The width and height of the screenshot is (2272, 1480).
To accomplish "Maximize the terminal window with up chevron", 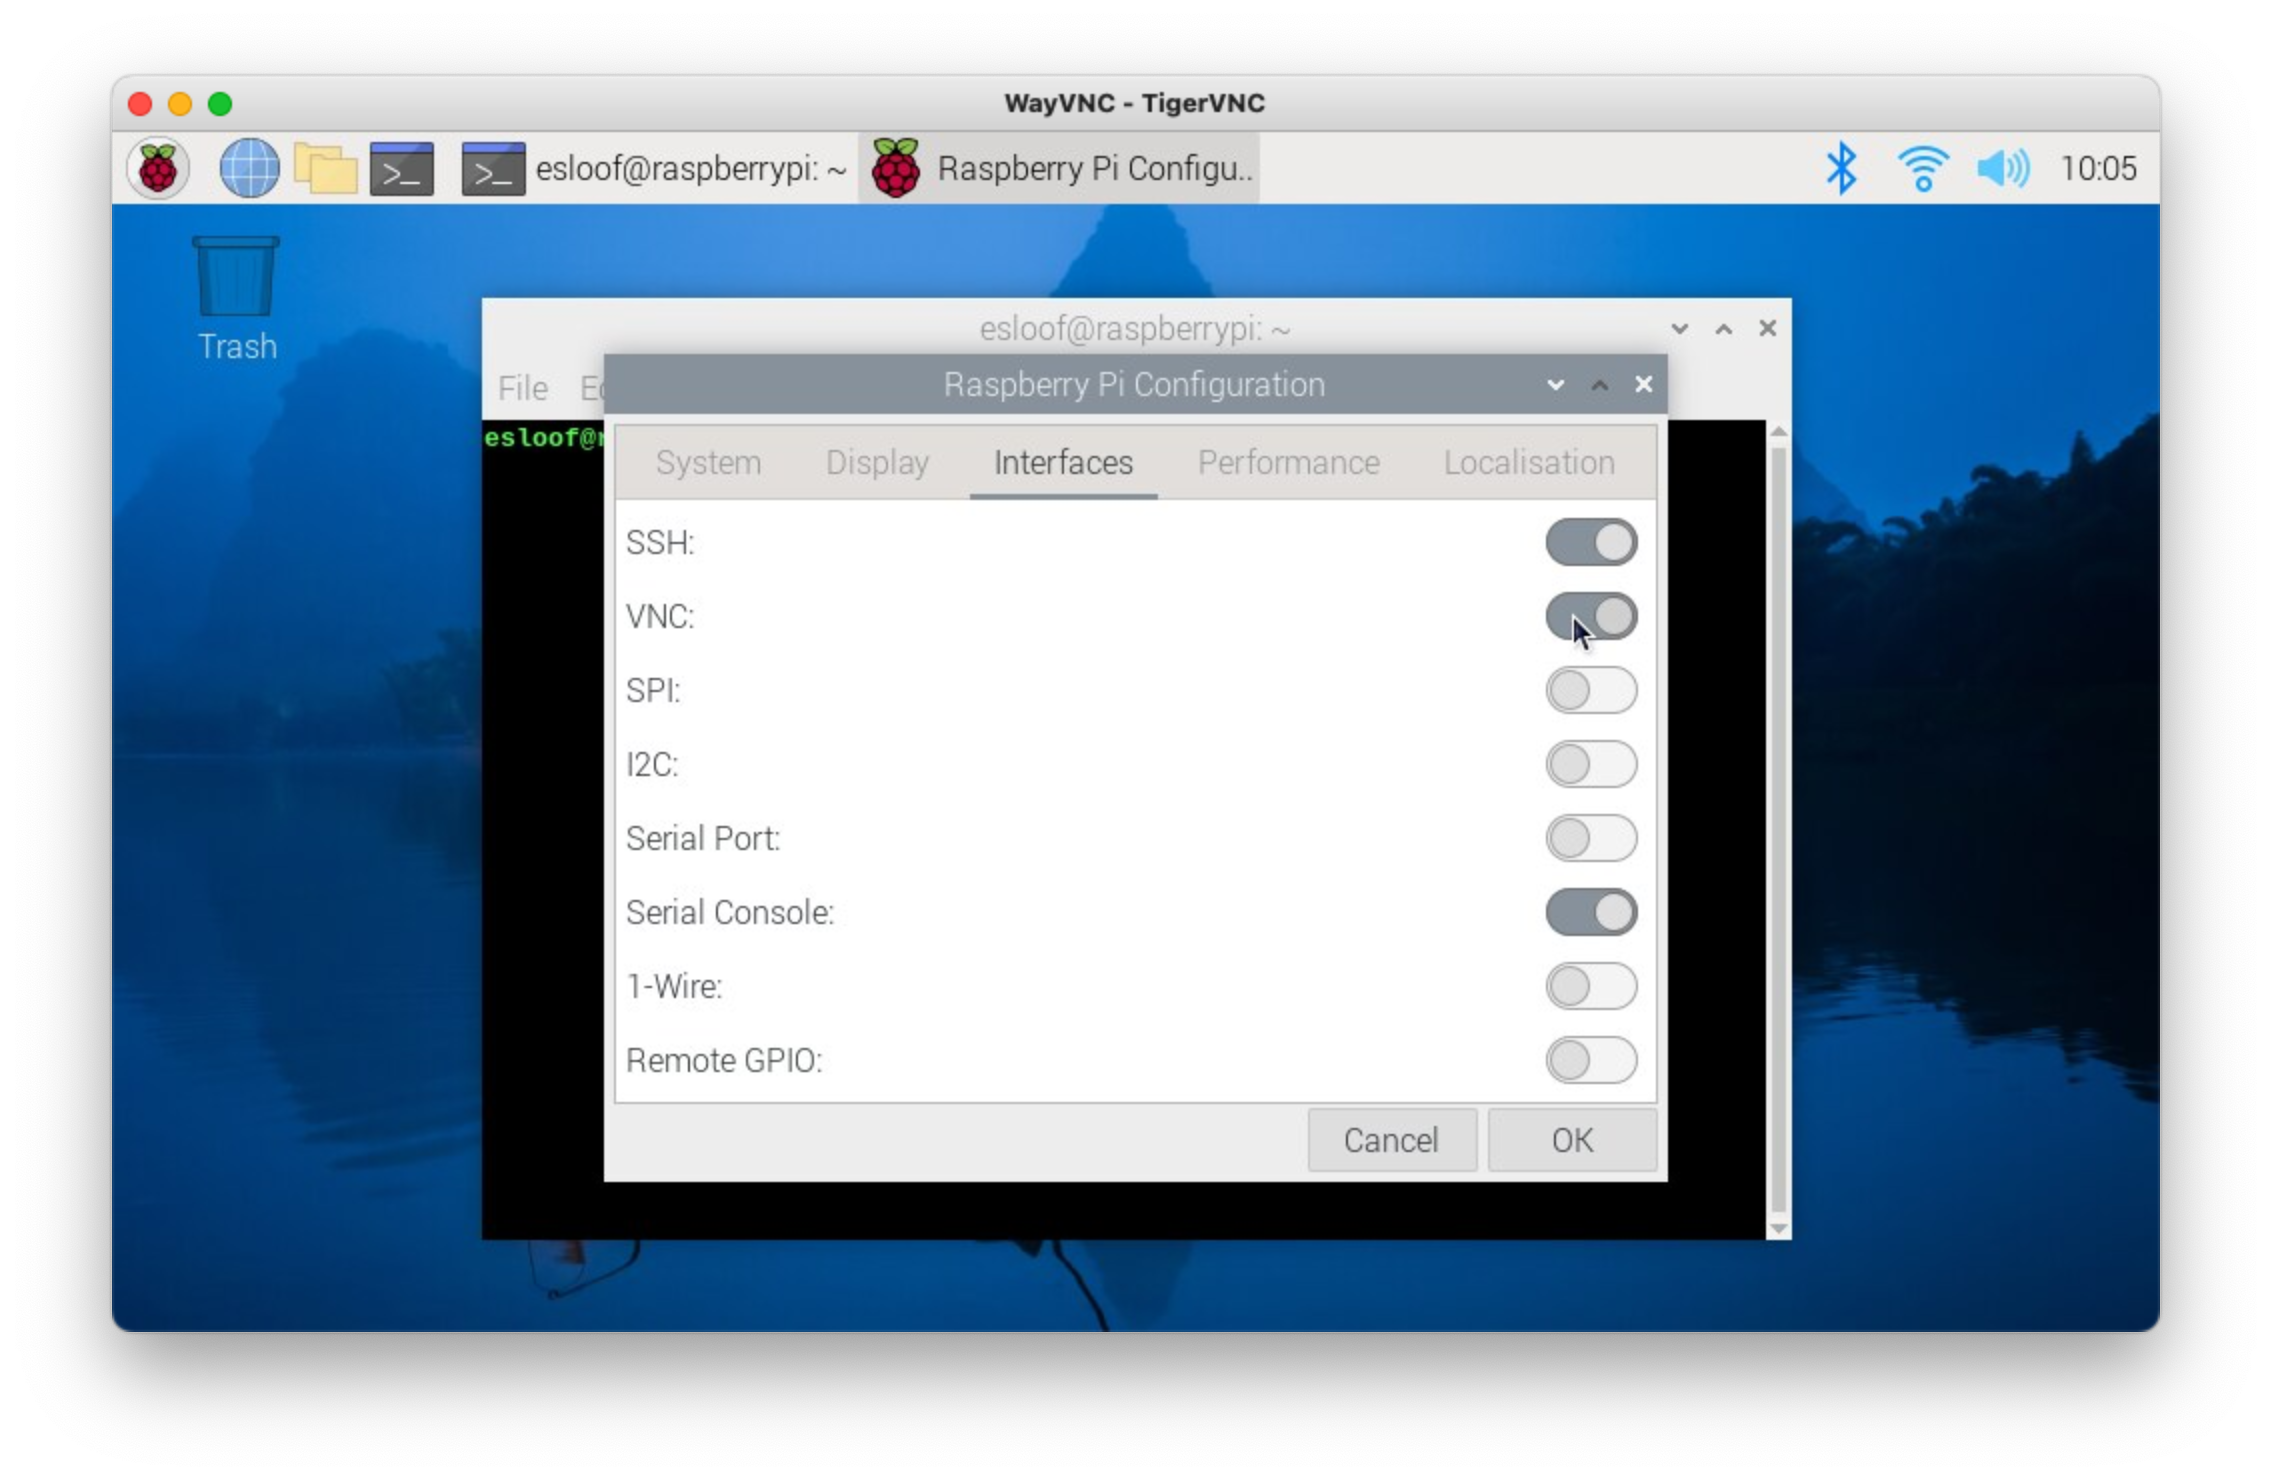I will pyautogui.click(x=1723, y=329).
